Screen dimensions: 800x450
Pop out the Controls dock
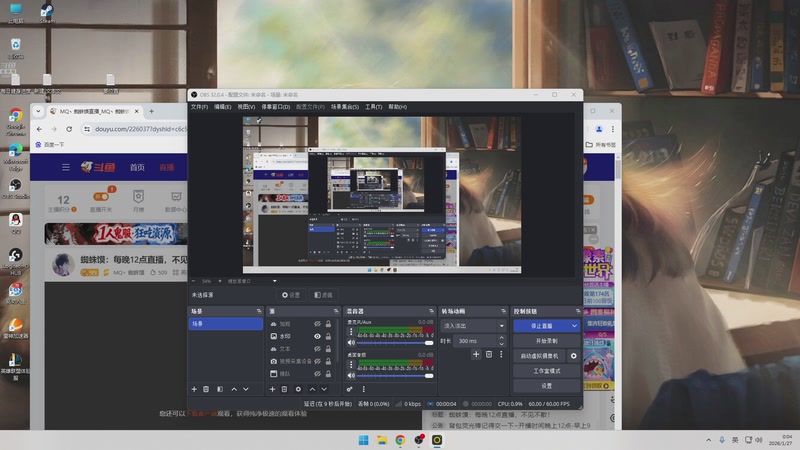578,311
